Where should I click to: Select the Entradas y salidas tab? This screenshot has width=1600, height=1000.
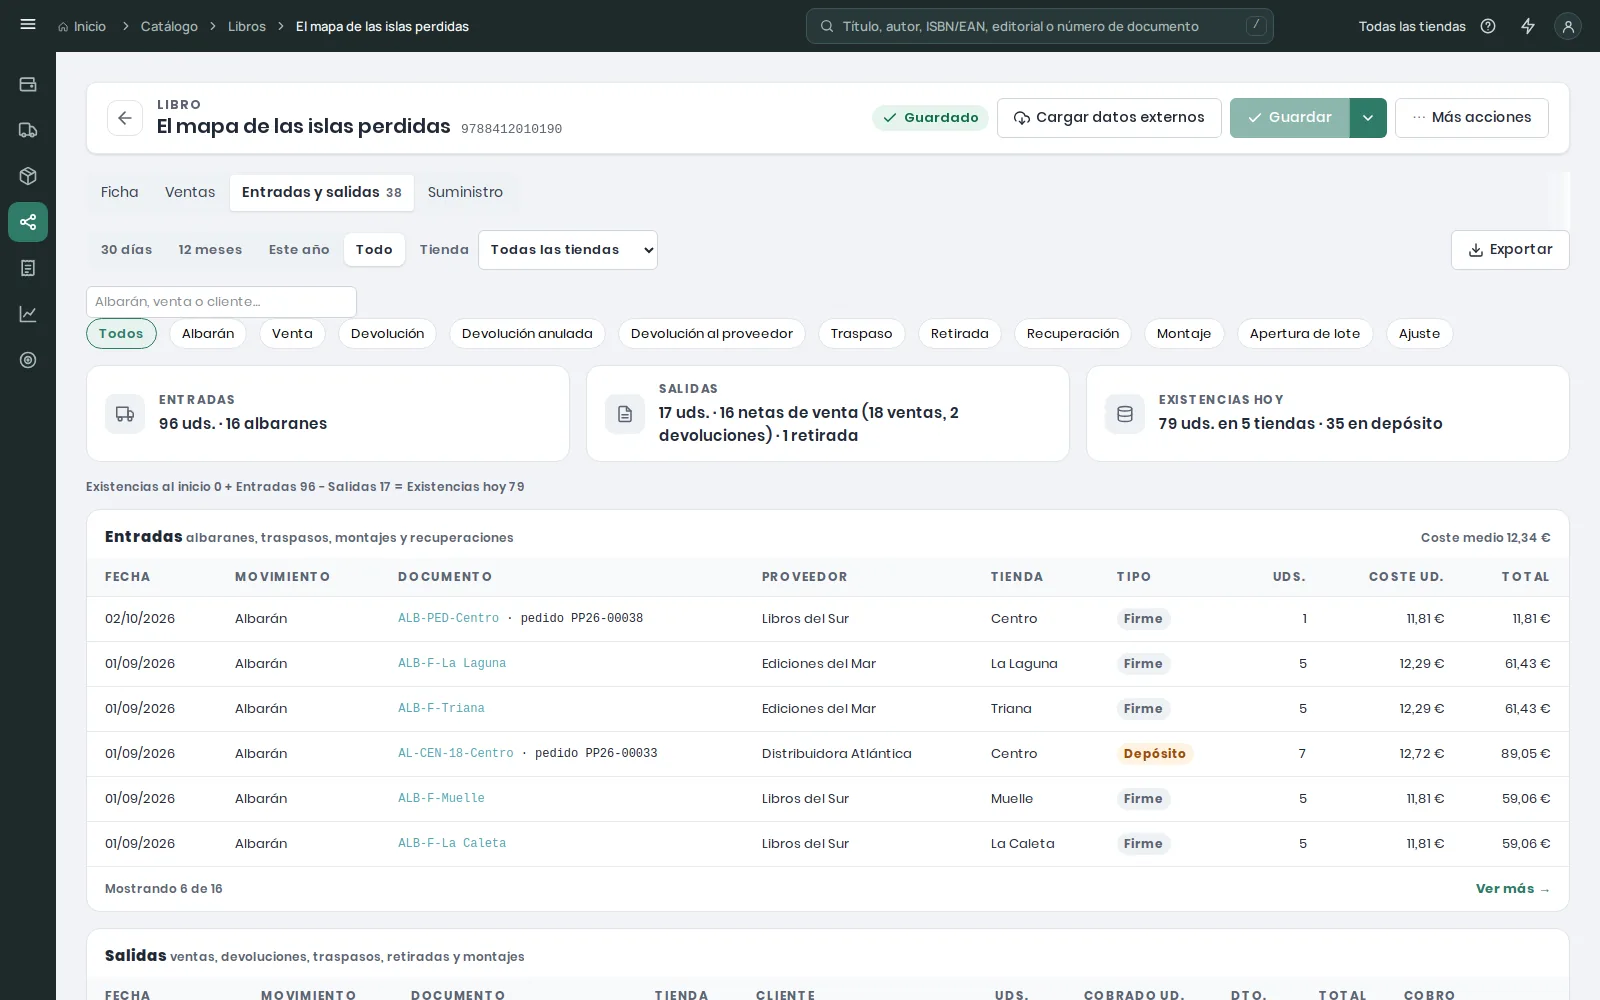[x=322, y=193]
